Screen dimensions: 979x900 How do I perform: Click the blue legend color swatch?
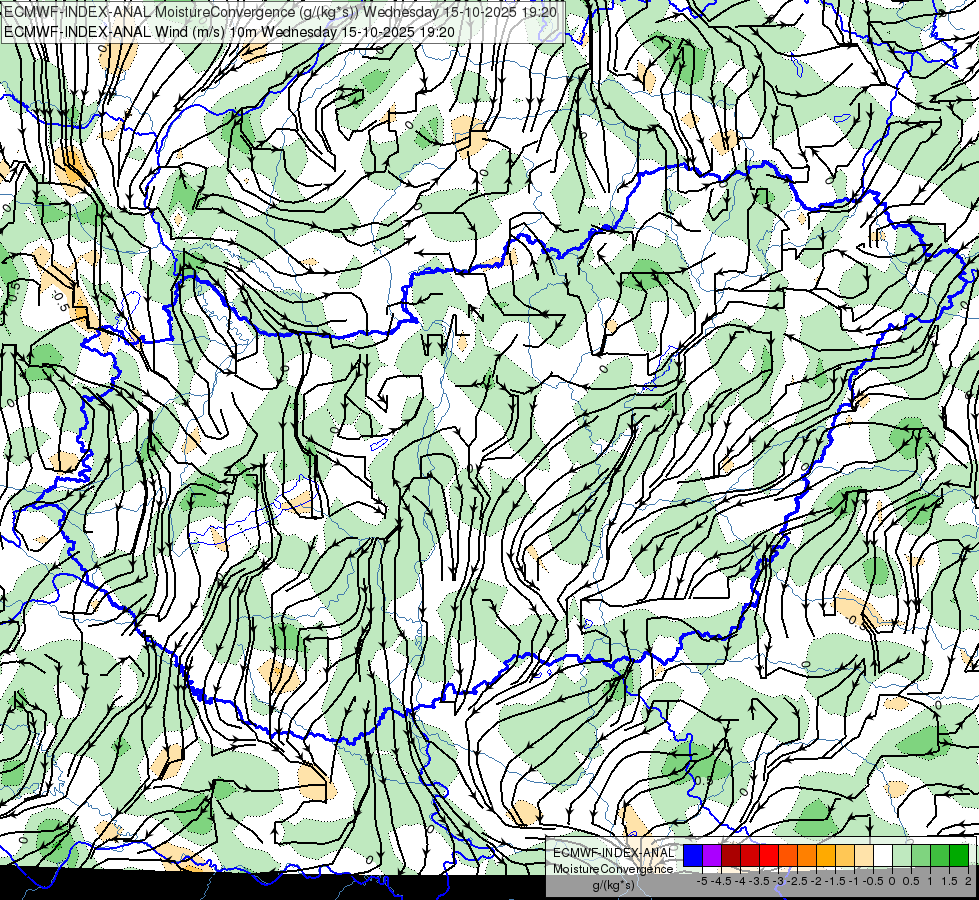693,856
